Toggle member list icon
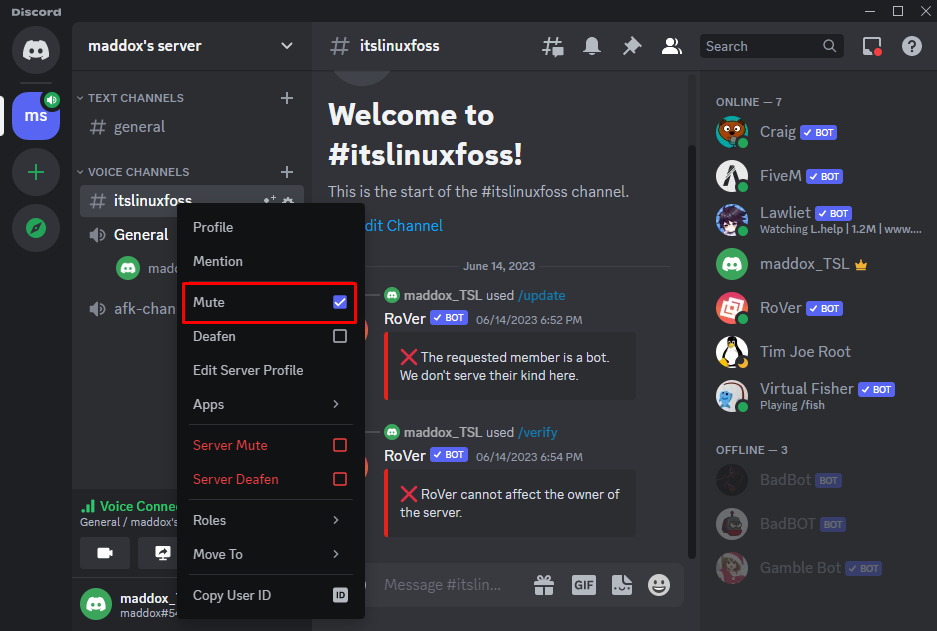 (x=672, y=47)
